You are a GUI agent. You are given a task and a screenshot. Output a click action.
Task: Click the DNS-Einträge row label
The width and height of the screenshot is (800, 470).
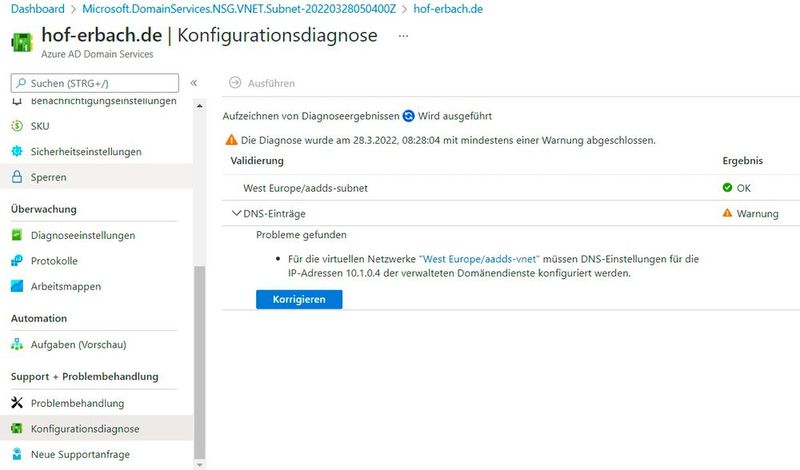click(274, 214)
